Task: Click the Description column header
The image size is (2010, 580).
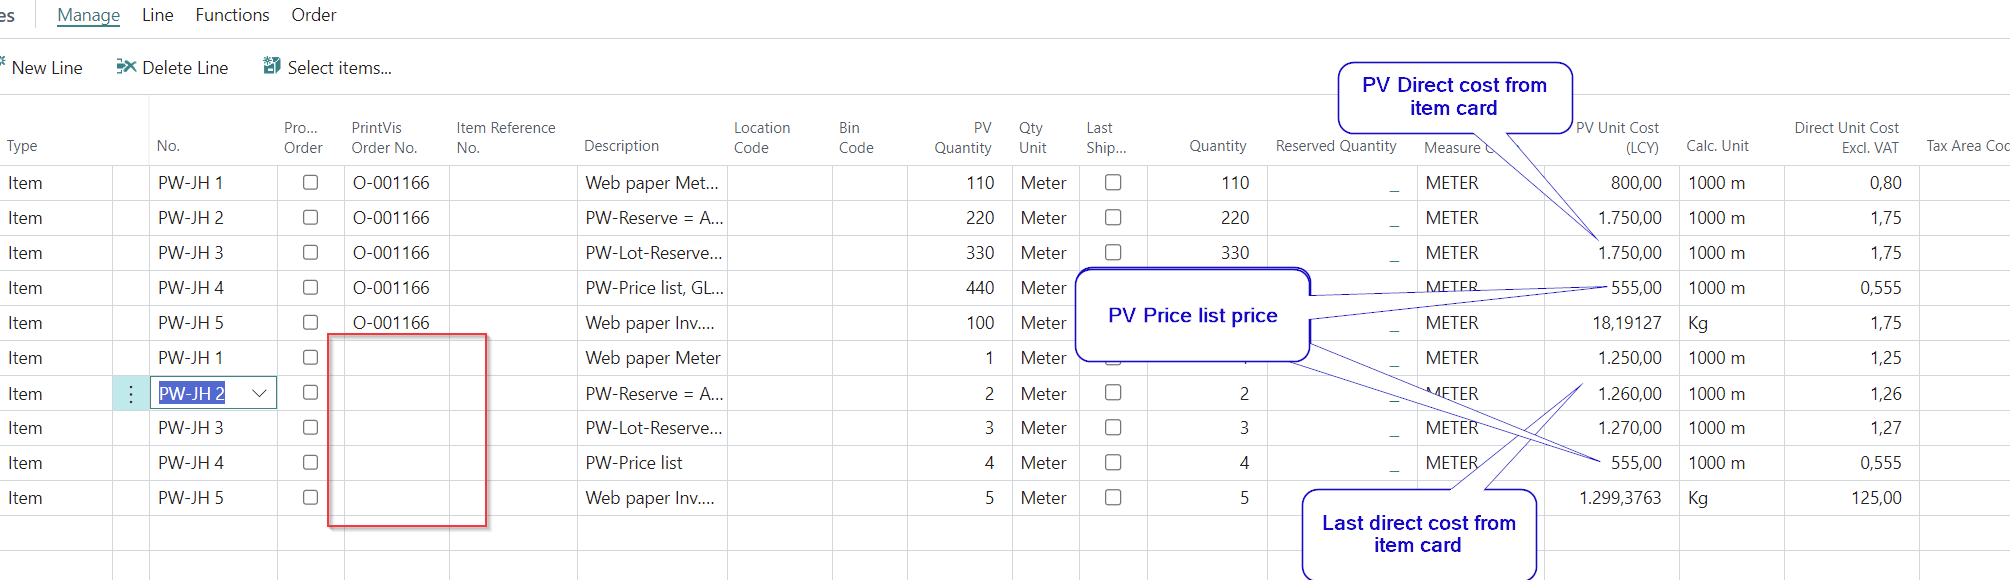Action: (x=621, y=146)
